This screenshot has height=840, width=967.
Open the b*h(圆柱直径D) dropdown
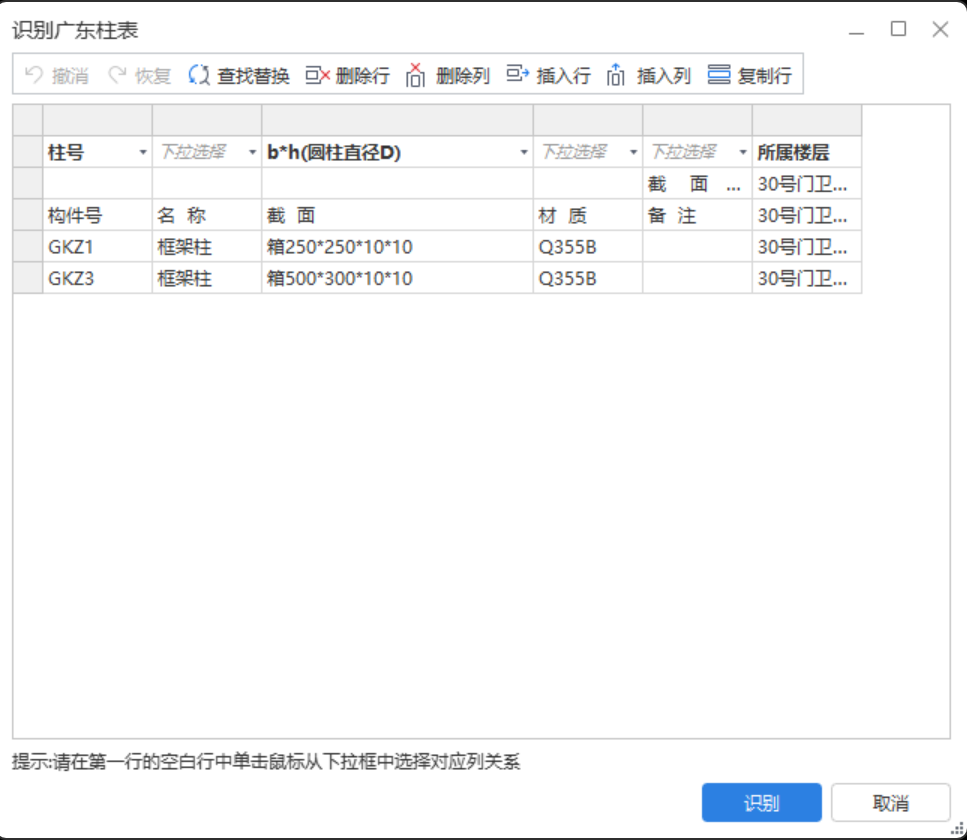524,152
